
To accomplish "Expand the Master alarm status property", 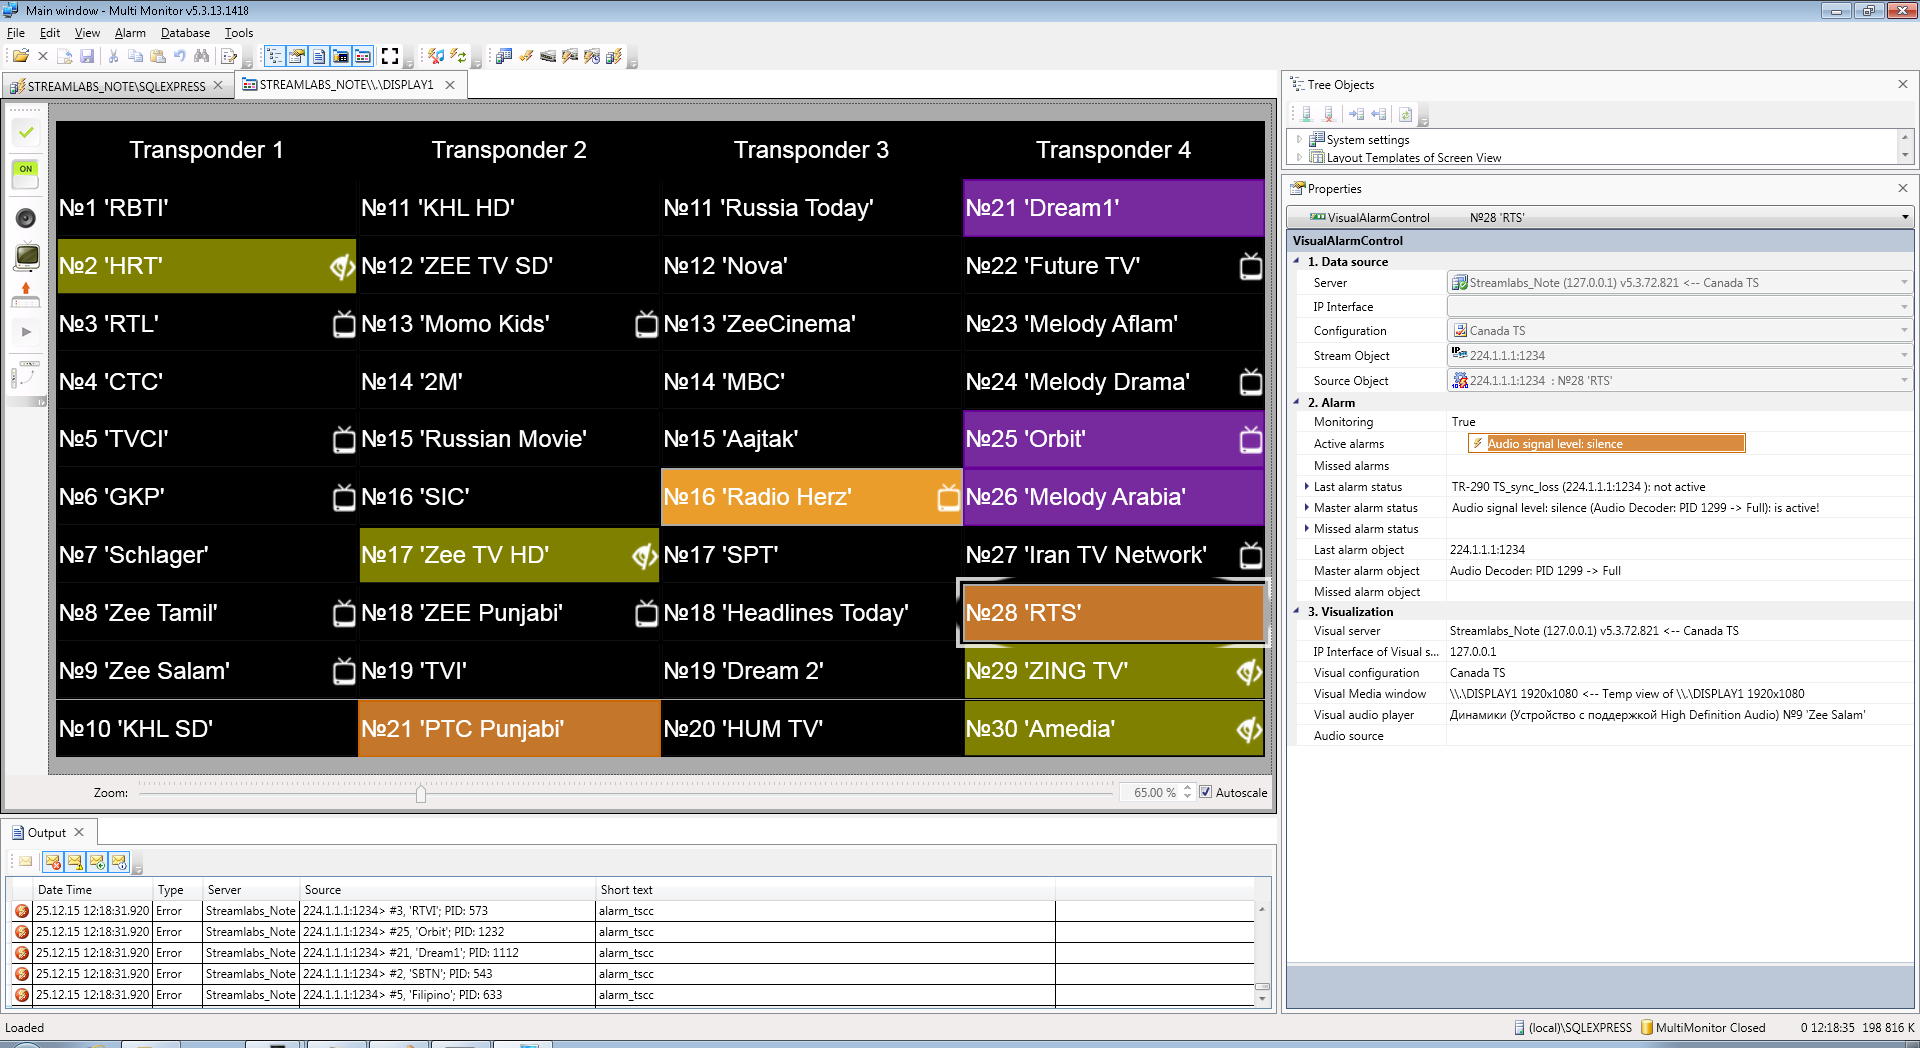I will (x=1306, y=508).
